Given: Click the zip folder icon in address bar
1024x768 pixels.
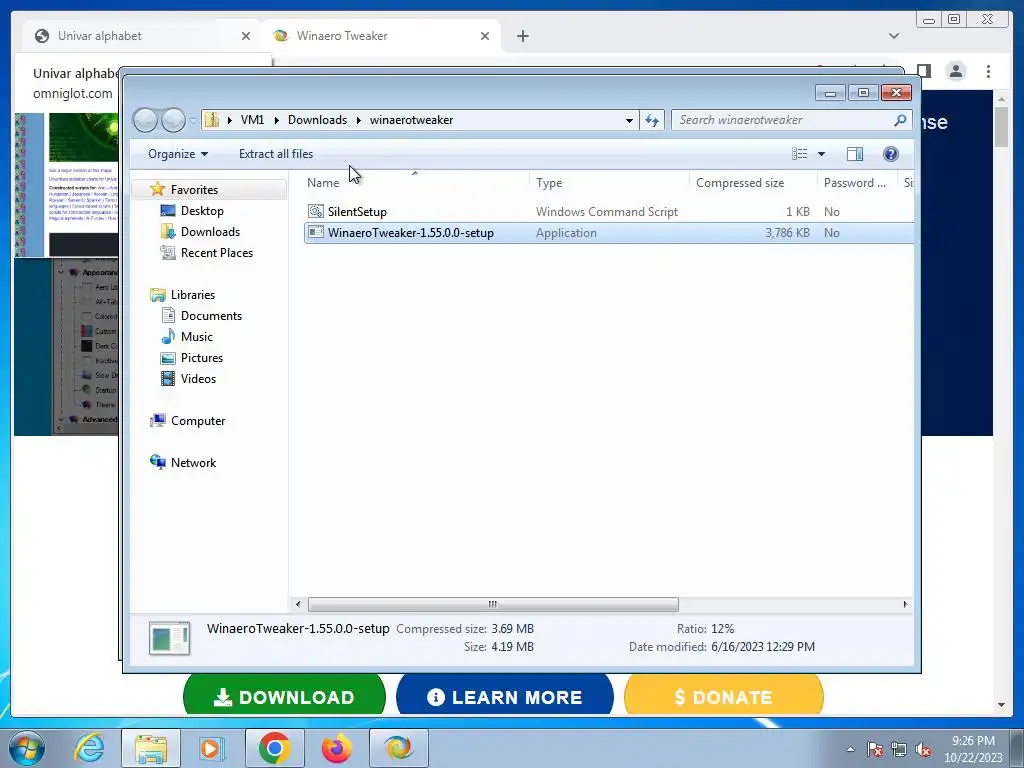Looking at the screenshot, I should coord(212,120).
